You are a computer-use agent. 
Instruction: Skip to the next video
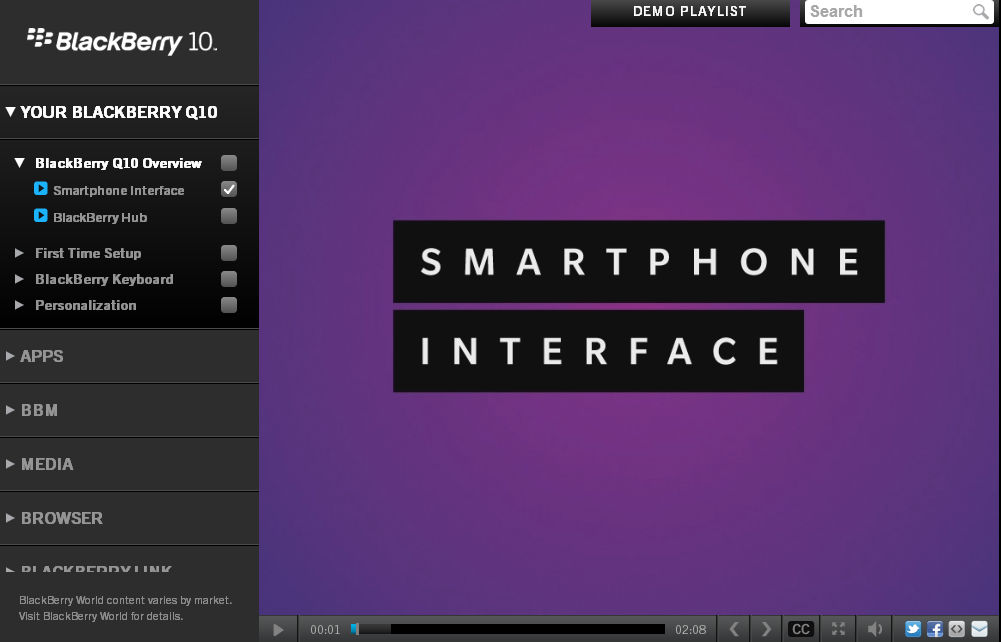[x=766, y=629]
